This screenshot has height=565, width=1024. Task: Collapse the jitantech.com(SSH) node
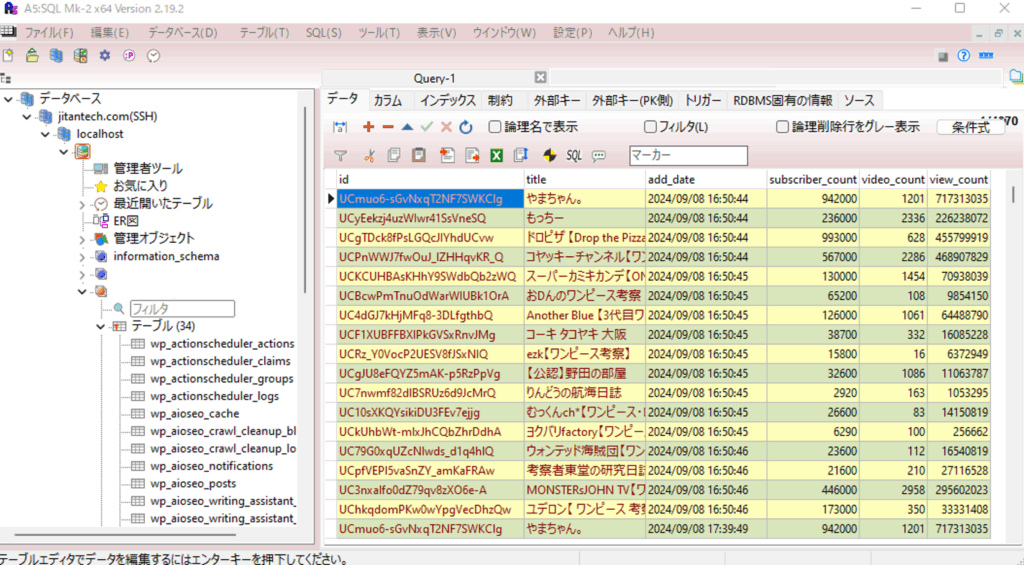point(27,117)
